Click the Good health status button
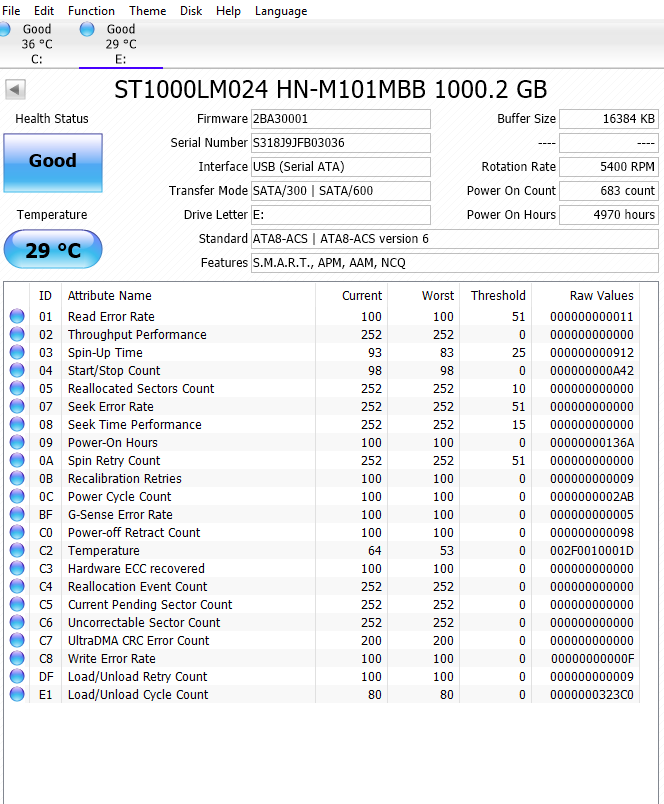 click(x=53, y=162)
